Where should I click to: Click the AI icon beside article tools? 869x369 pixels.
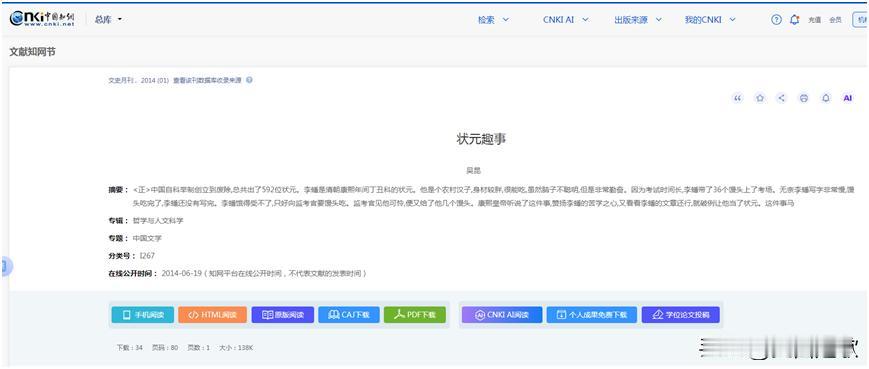(x=847, y=98)
